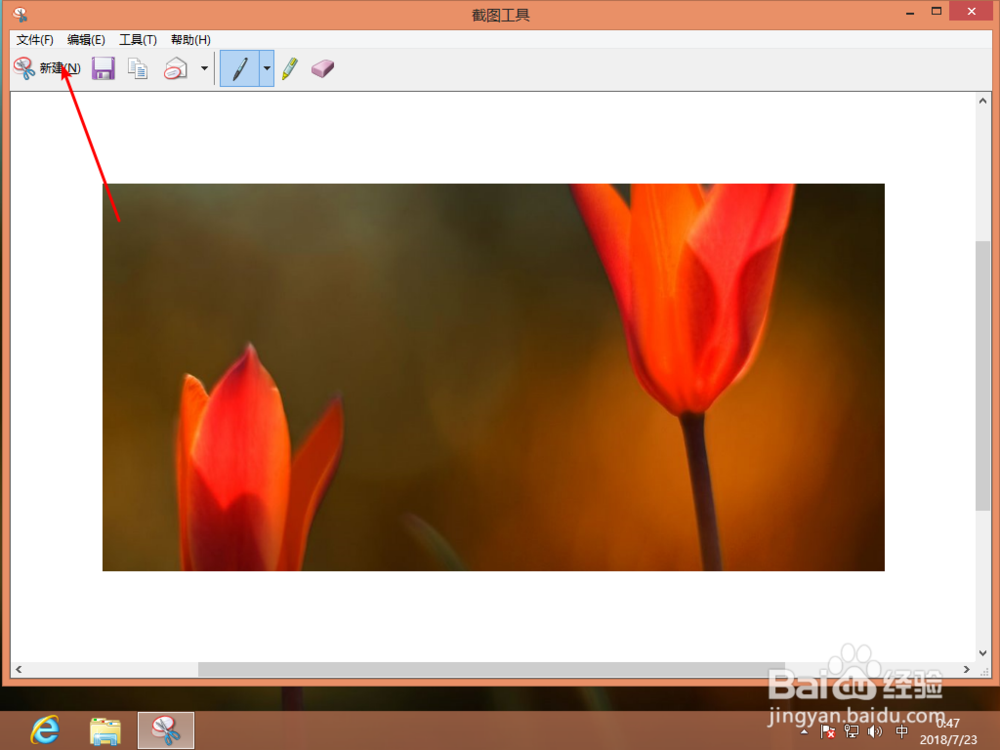
Task: Open the volume icon in the system tray
Action: [875, 731]
